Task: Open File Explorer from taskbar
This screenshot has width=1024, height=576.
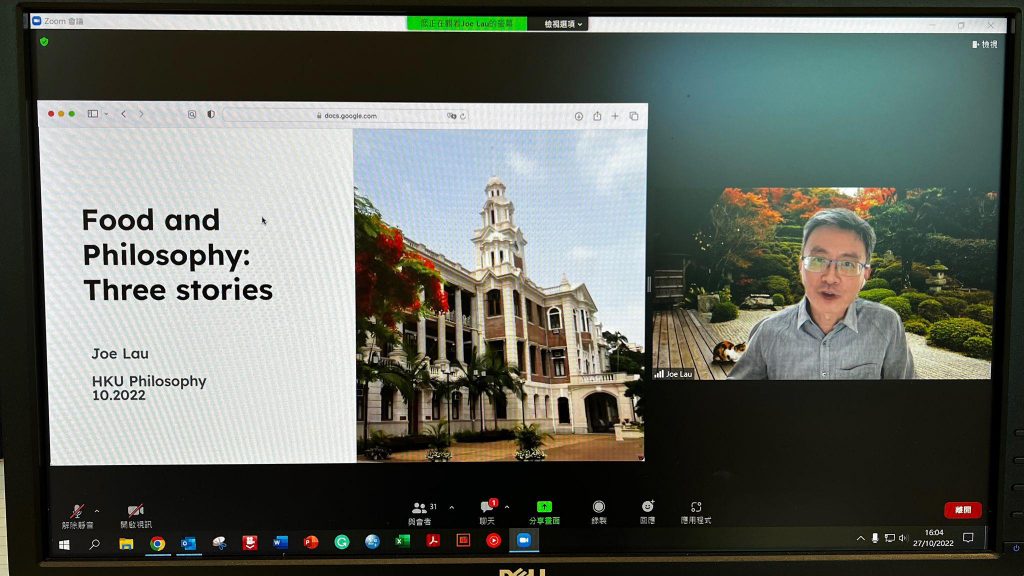Action: pyautogui.click(x=126, y=543)
